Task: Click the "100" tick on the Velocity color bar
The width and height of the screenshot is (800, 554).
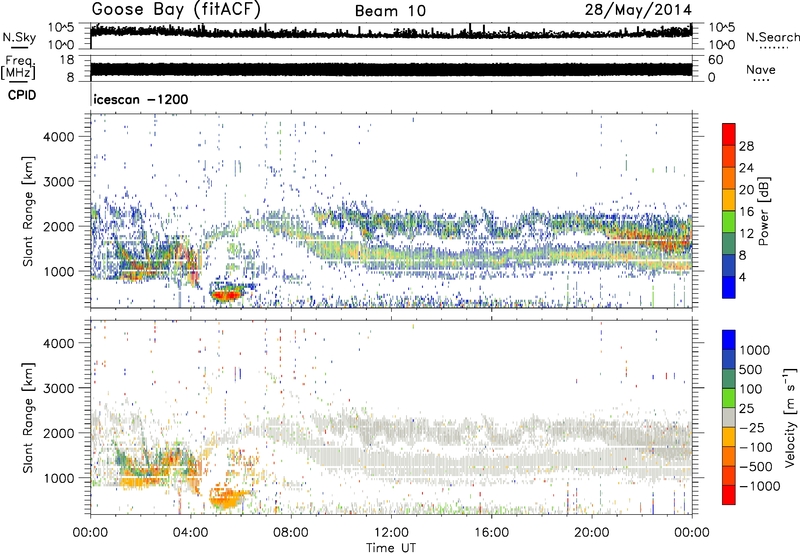Action: 750,389
